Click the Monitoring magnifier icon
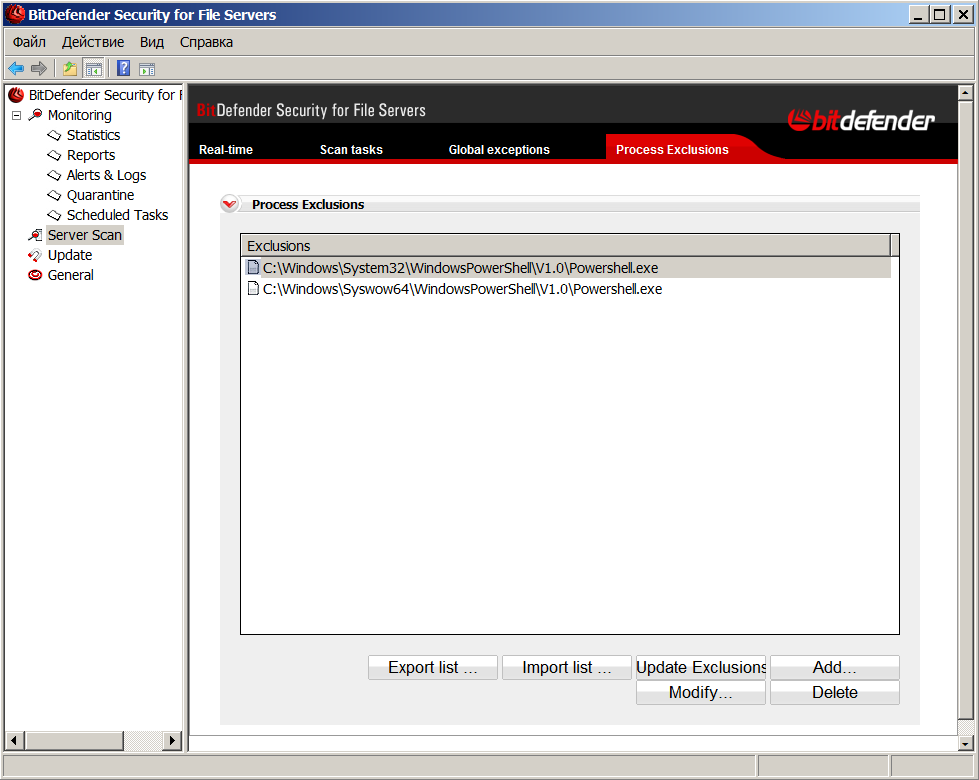This screenshot has width=979, height=780. [36, 115]
